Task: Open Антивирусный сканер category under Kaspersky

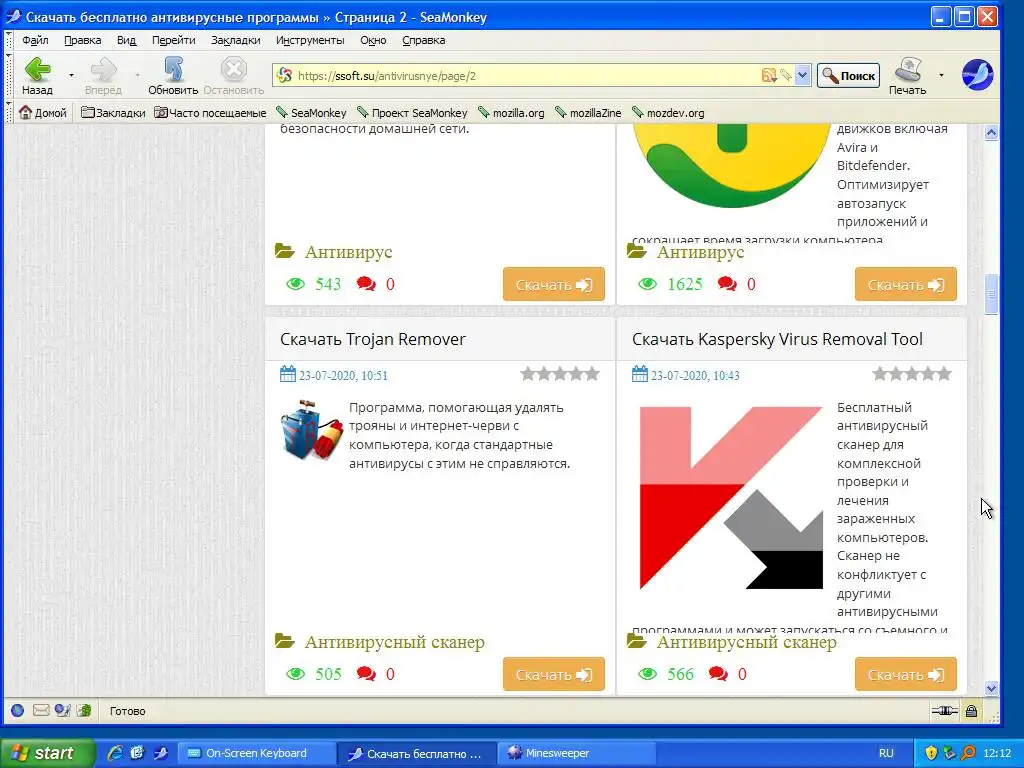Action: coord(746,643)
